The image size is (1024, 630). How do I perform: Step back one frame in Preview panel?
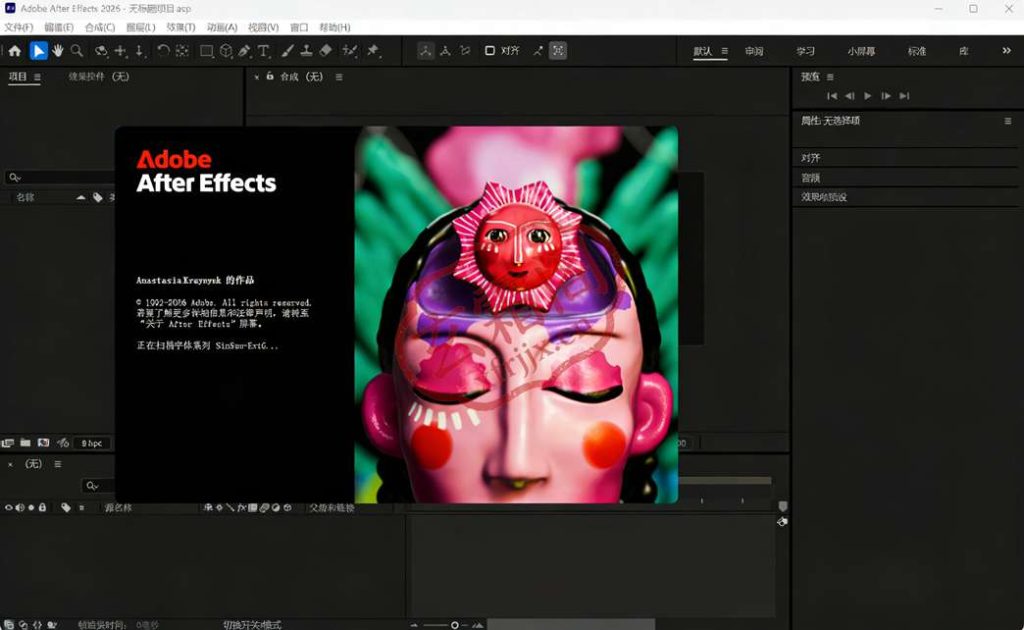click(849, 96)
